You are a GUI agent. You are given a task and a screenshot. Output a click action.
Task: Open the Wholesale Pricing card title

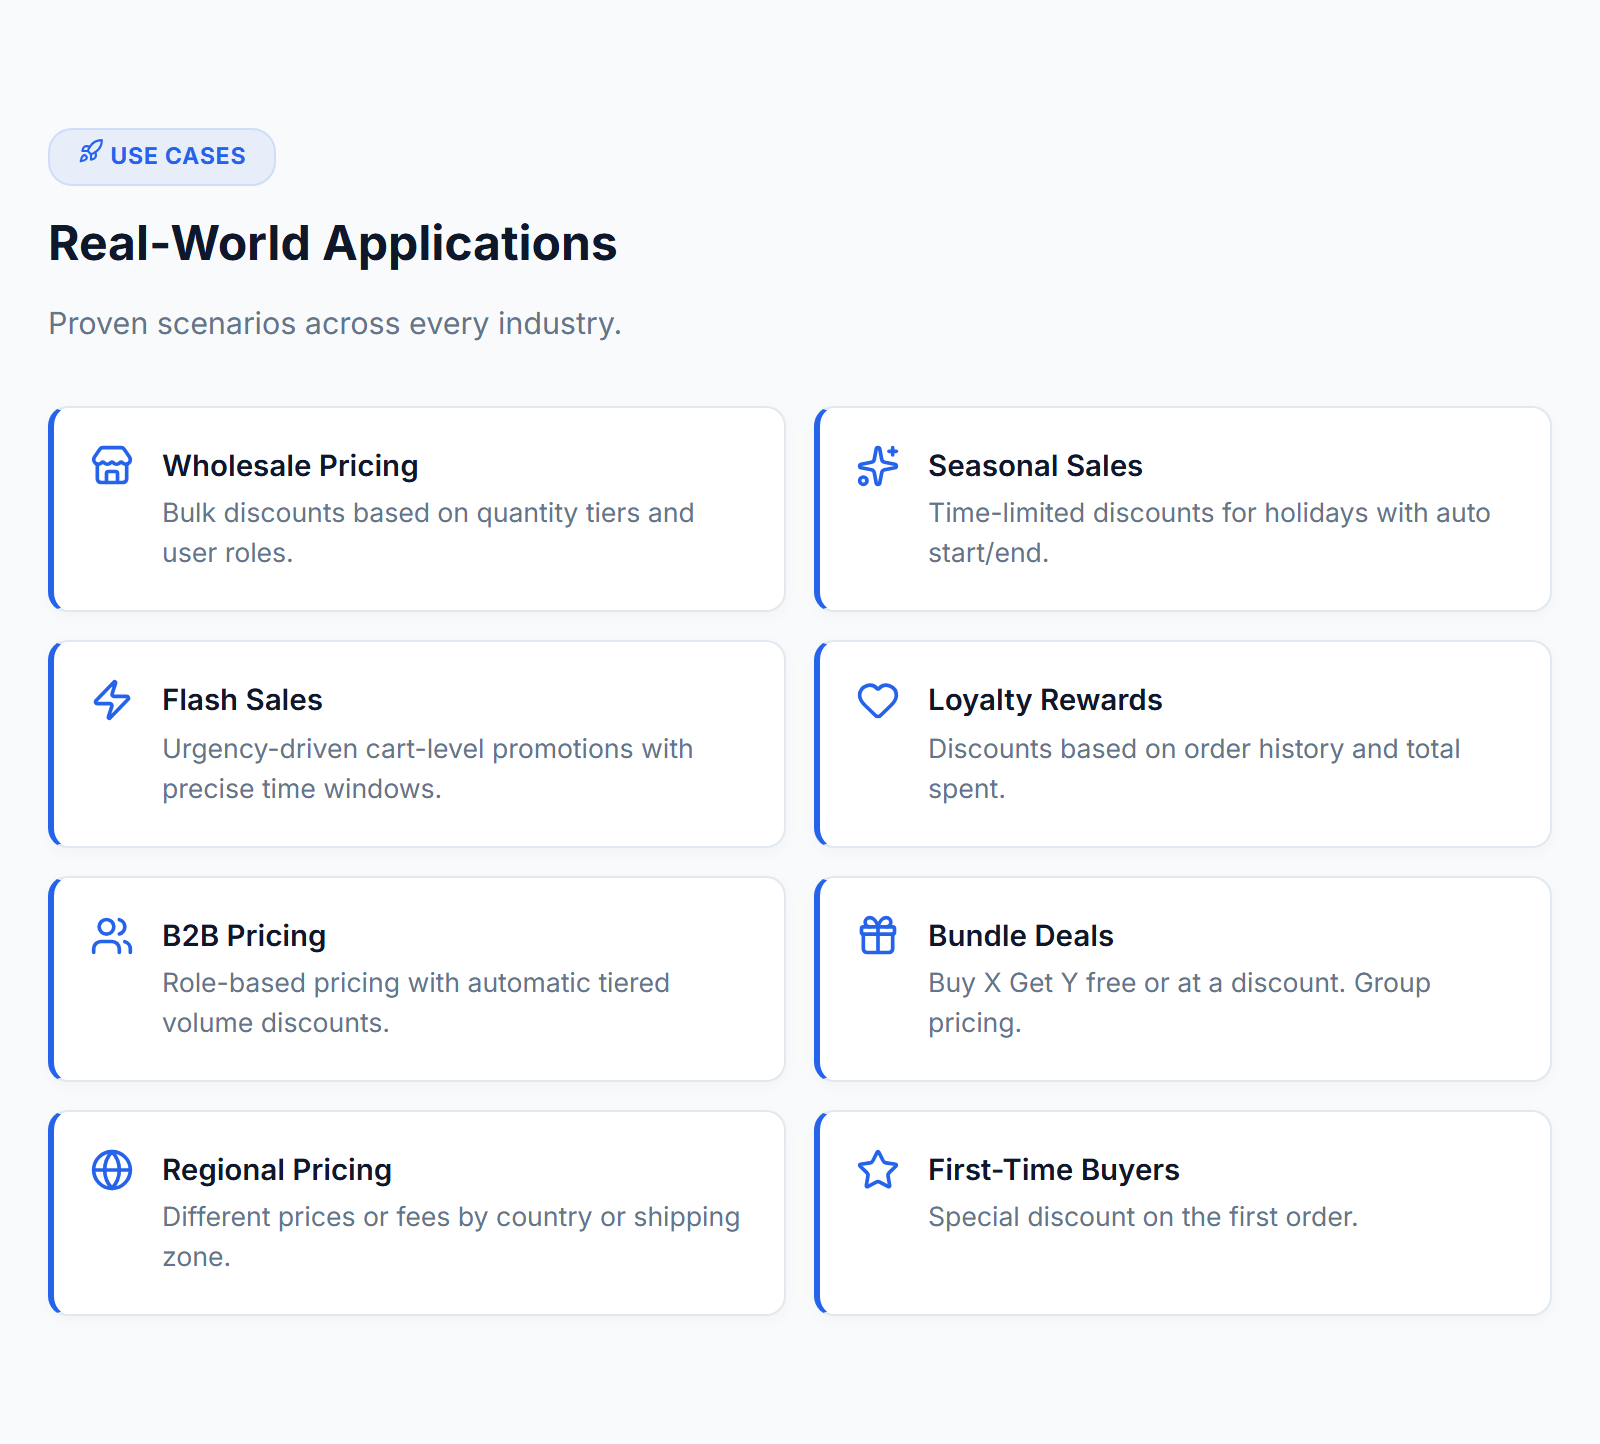point(290,466)
